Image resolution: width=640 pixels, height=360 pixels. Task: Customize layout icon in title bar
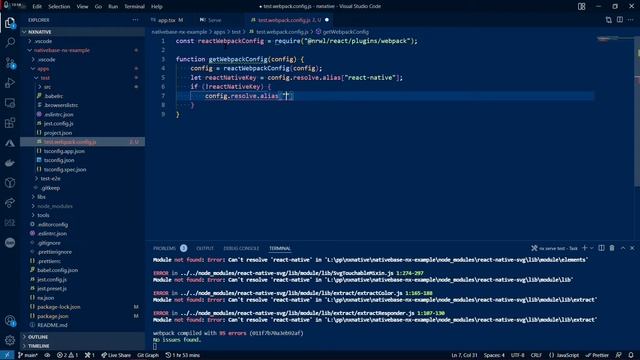tap(581, 7)
